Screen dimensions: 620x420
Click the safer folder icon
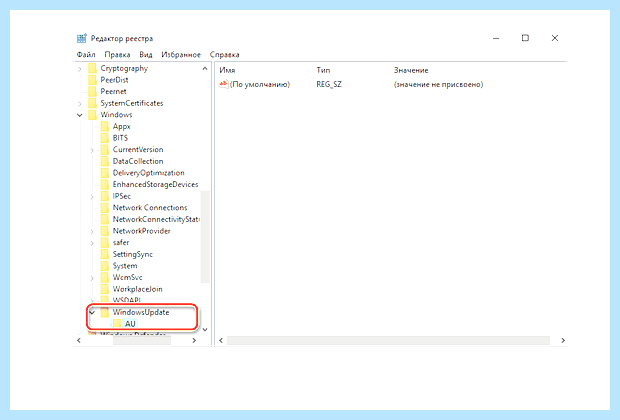click(105, 242)
